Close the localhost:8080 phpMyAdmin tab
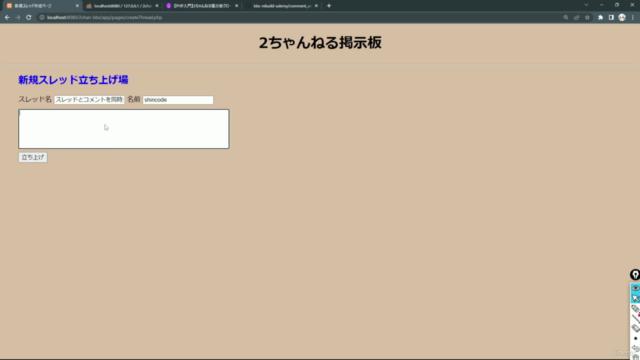 [157, 6]
